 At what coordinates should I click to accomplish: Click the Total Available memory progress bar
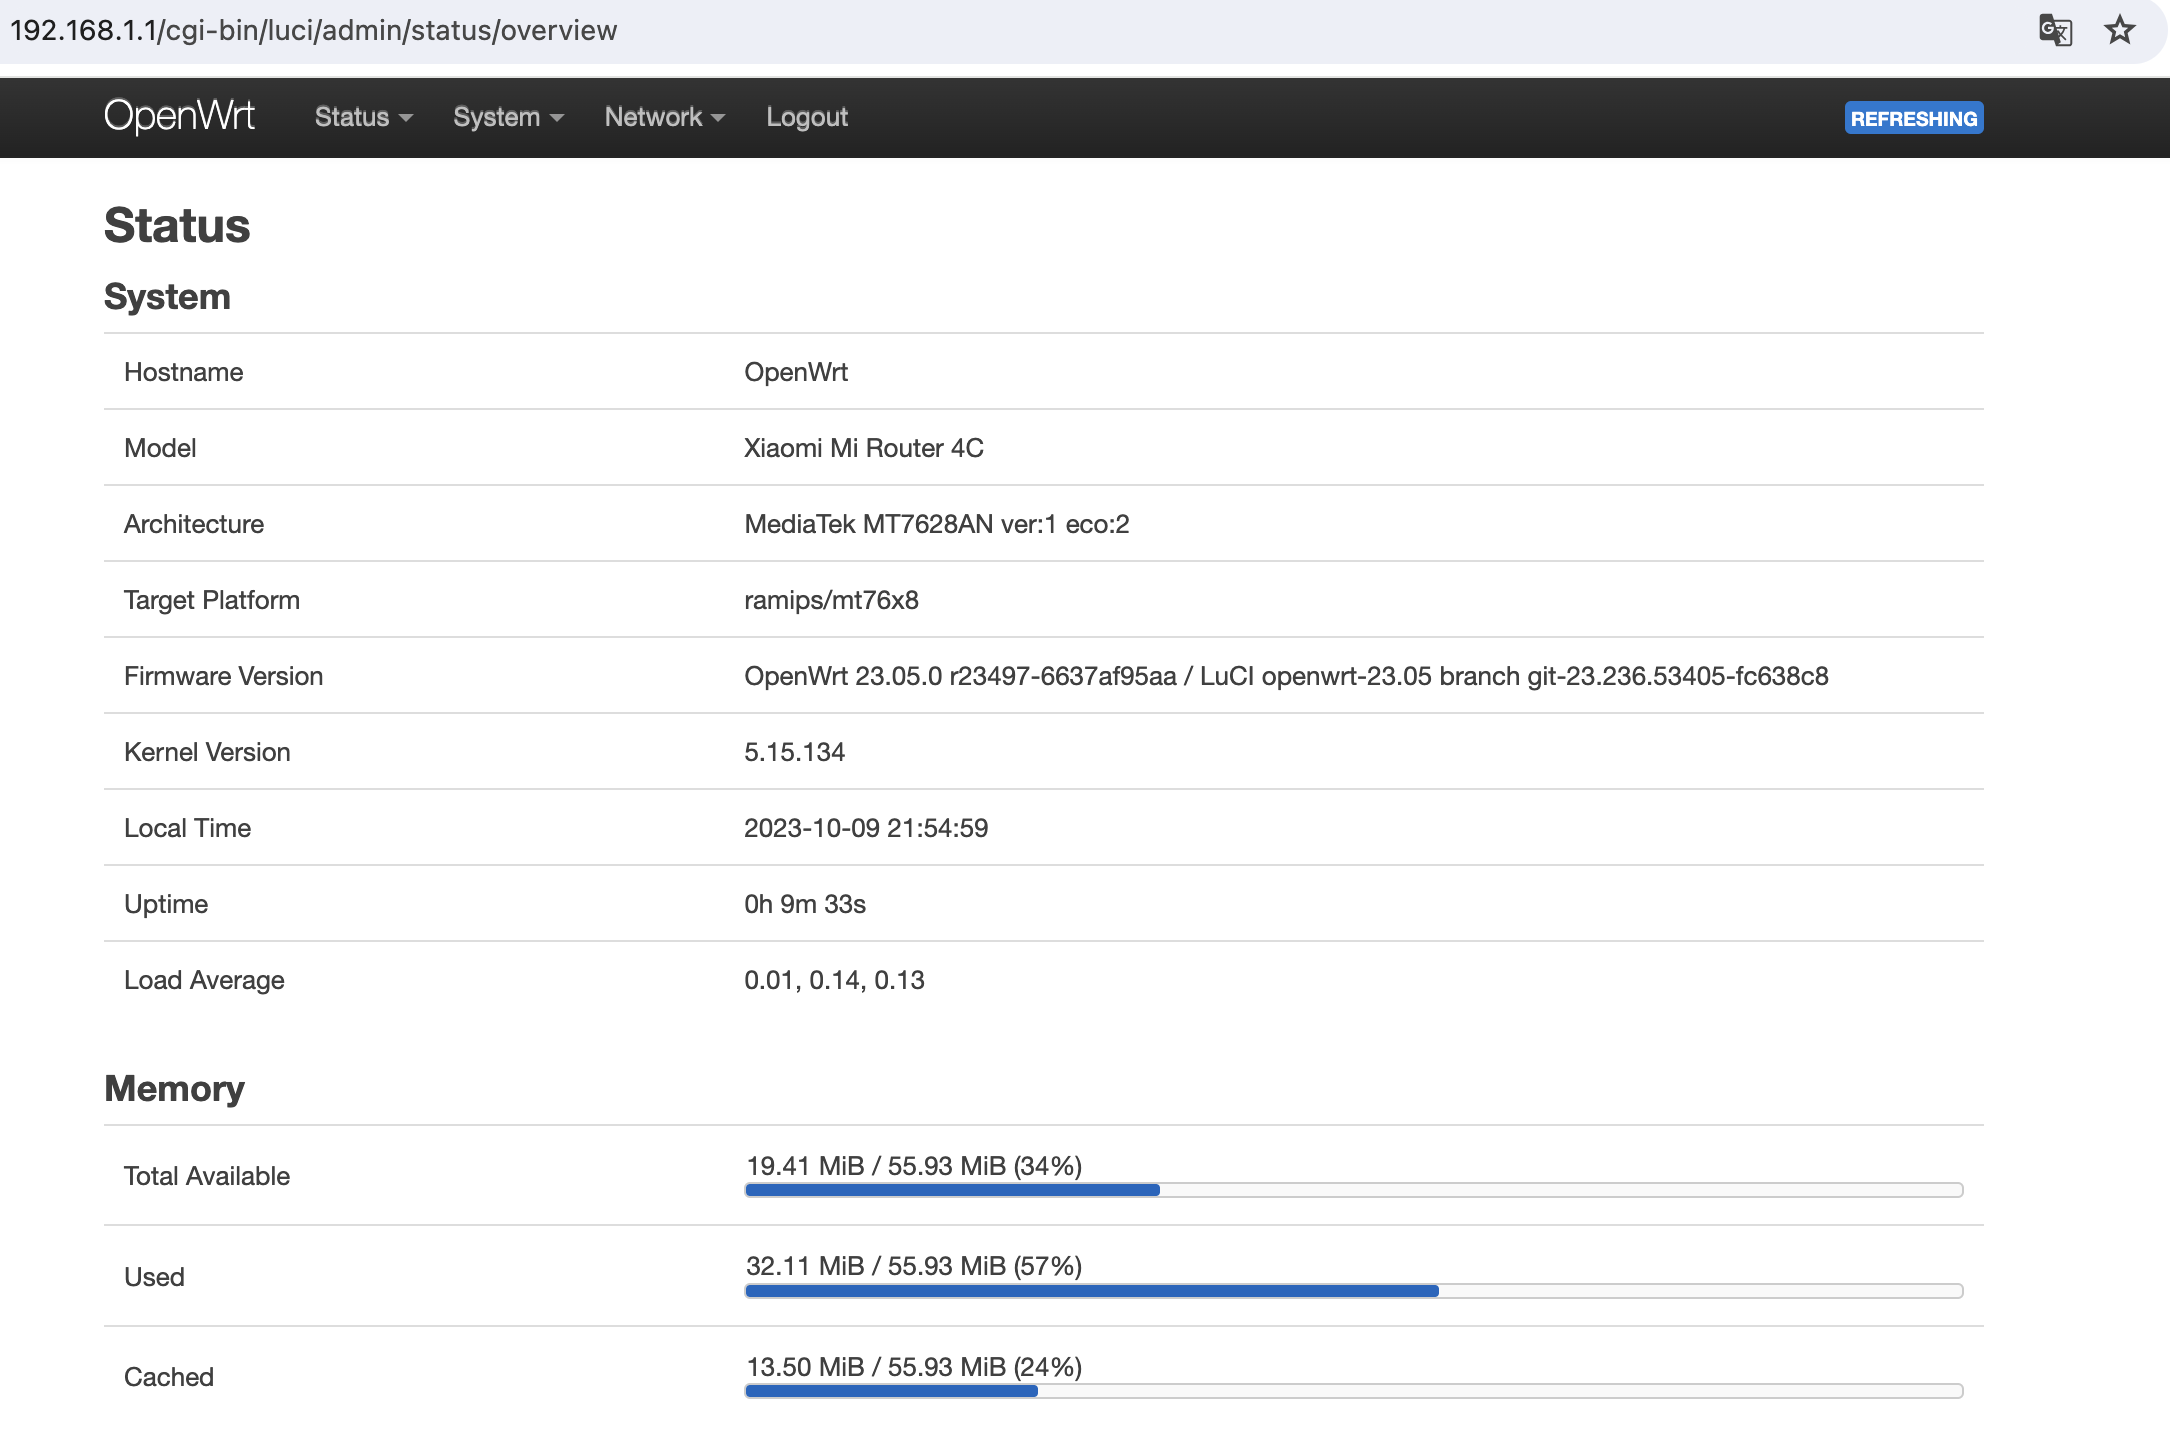[x=1354, y=1190]
